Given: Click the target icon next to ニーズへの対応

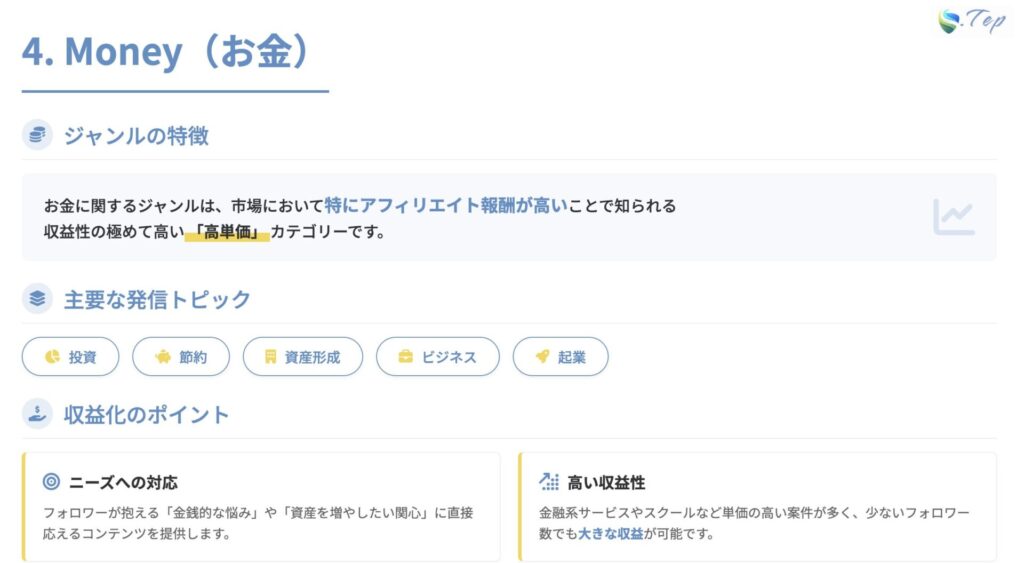Looking at the screenshot, I should 51,482.
